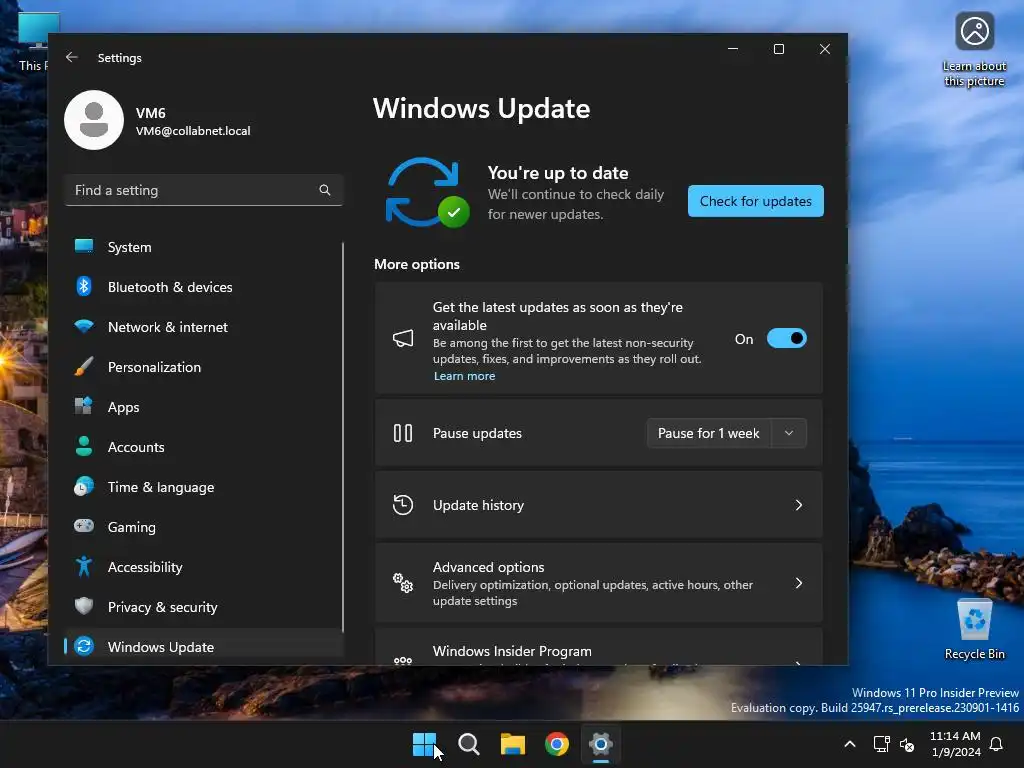Click the Settings gear on taskbar

[x=601, y=743]
